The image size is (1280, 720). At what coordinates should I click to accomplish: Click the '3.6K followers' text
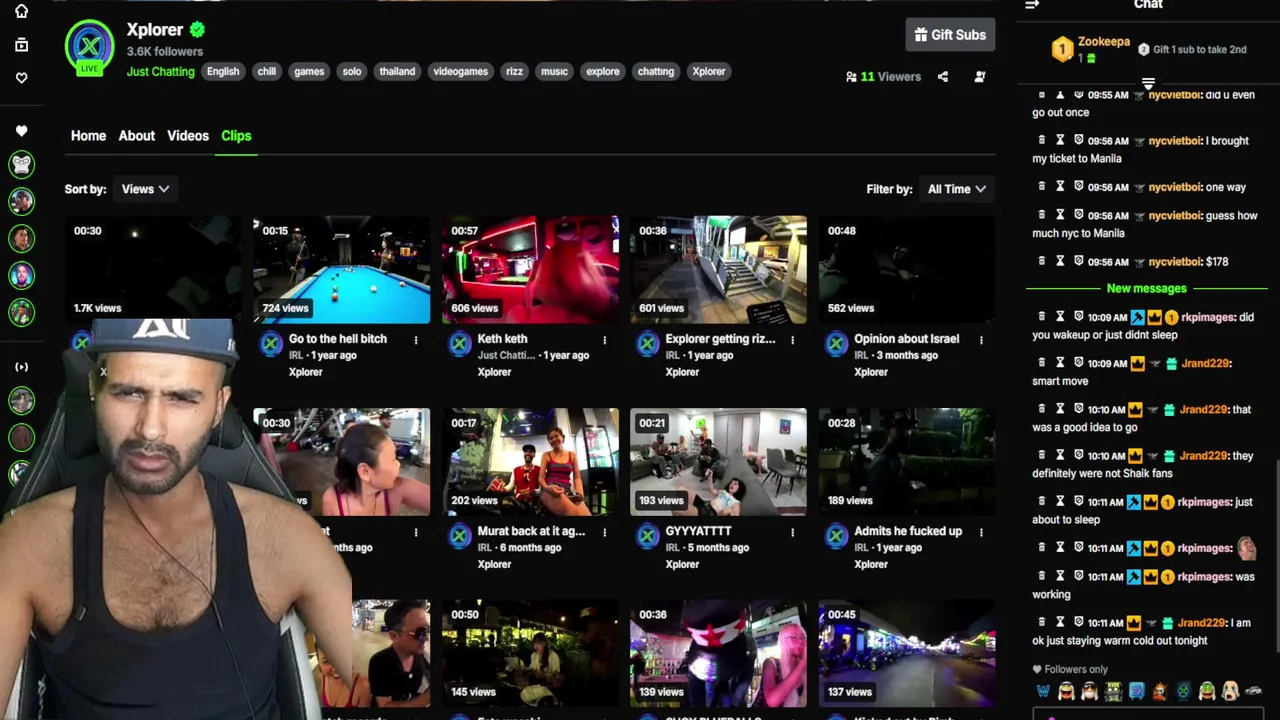[x=165, y=51]
